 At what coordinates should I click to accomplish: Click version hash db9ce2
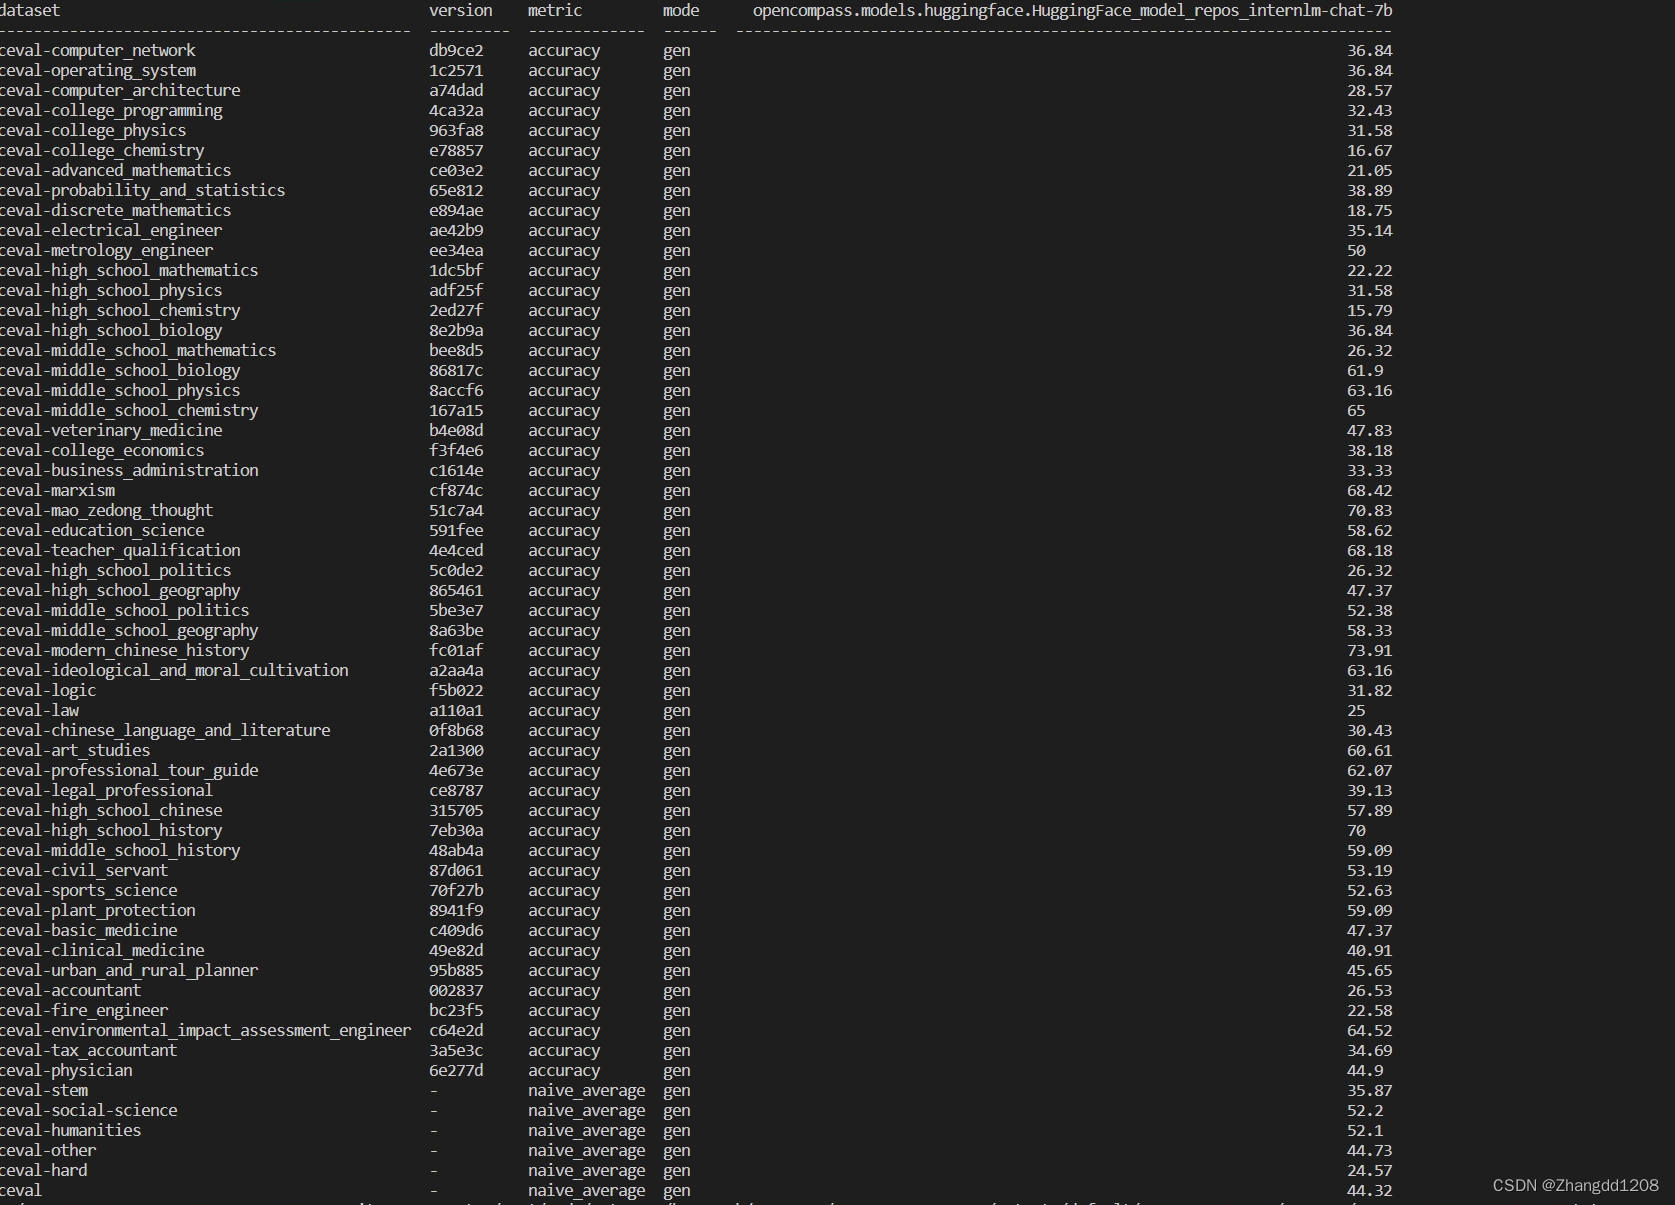[x=456, y=50]
